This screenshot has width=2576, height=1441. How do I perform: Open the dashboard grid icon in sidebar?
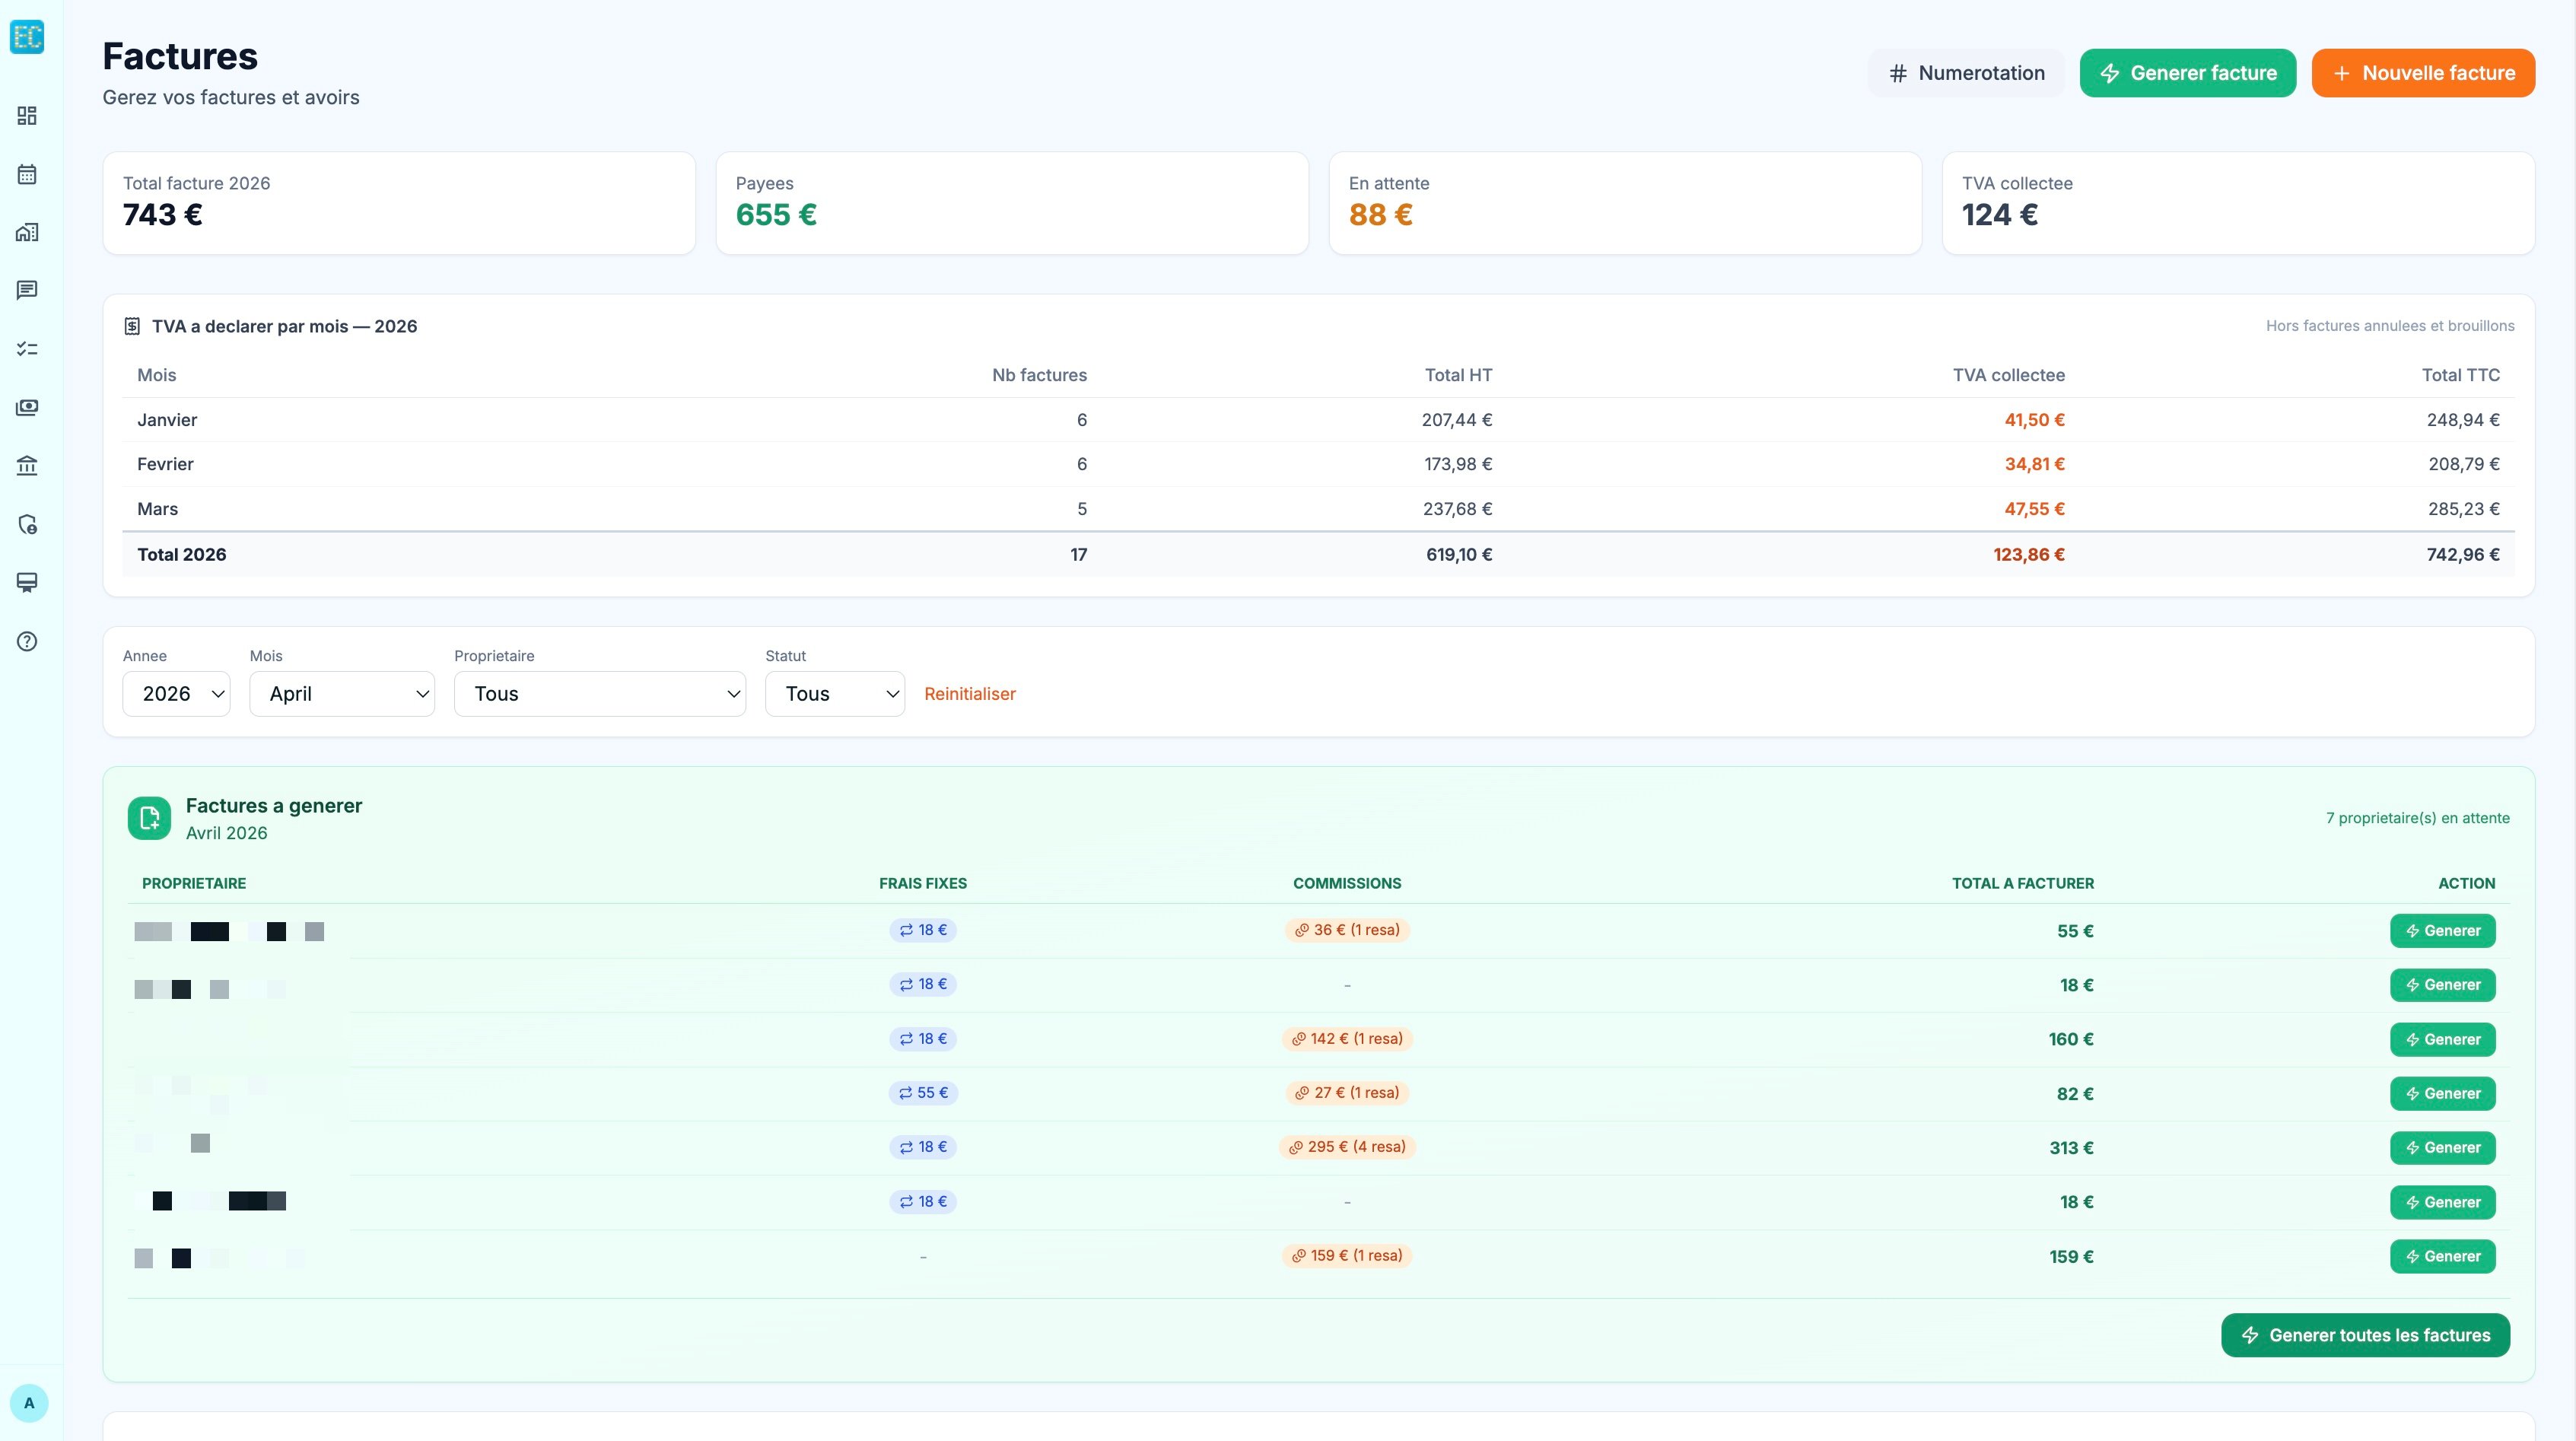[27, 116]
